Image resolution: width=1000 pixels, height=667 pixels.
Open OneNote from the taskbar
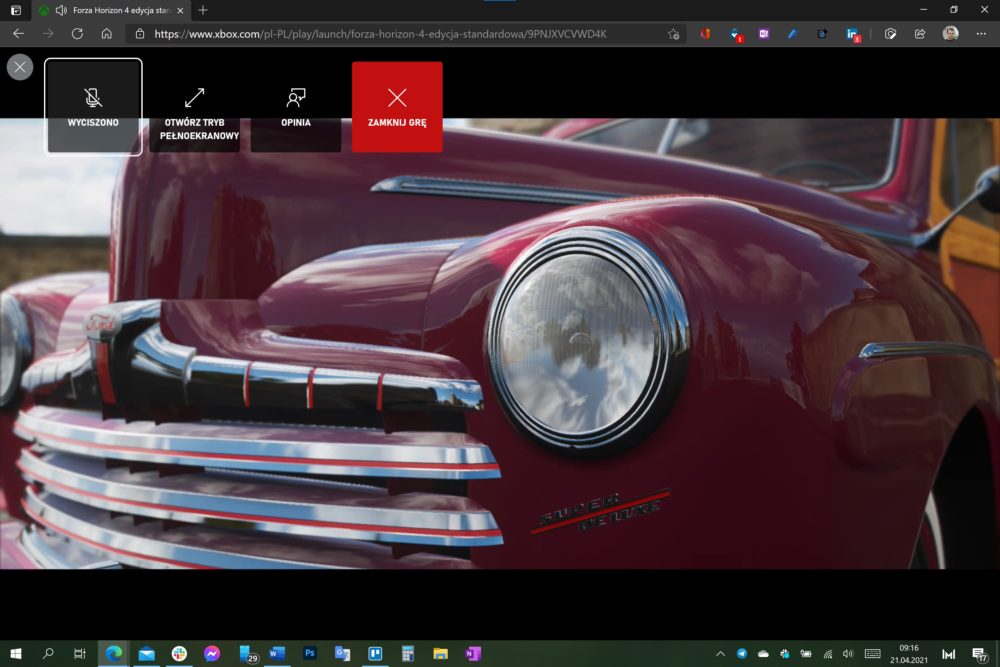(x=473, y=654)
